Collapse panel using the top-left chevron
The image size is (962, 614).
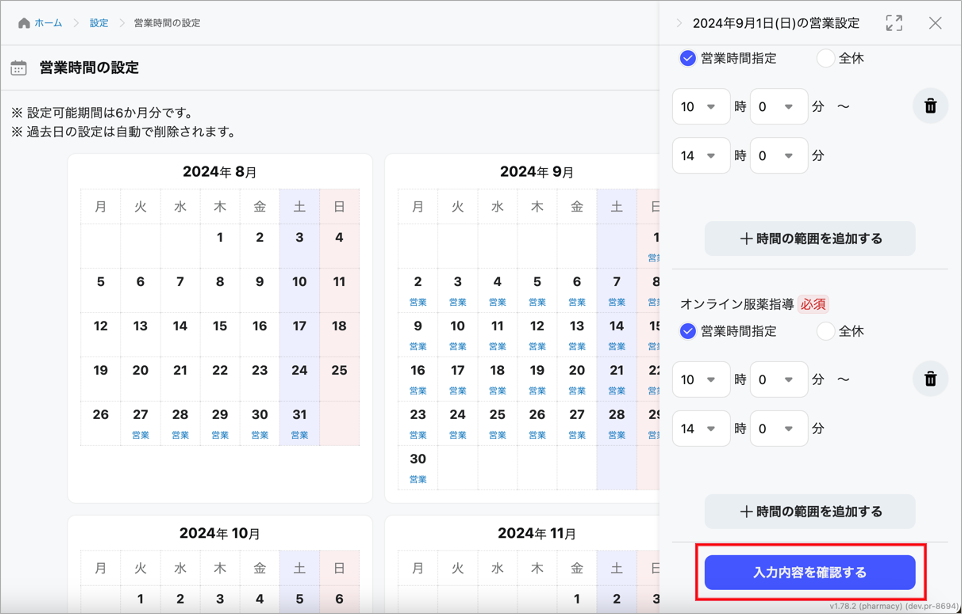(x=679, y=23)
